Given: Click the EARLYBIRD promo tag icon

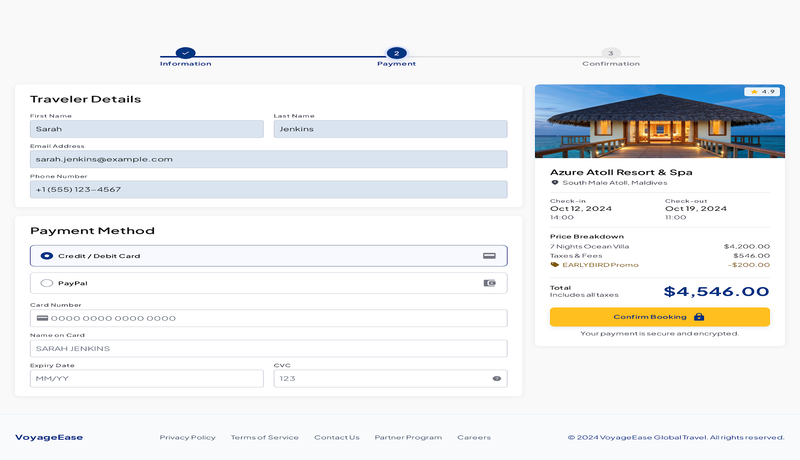Looking at the screenshot, I should [x=555, y=265].
